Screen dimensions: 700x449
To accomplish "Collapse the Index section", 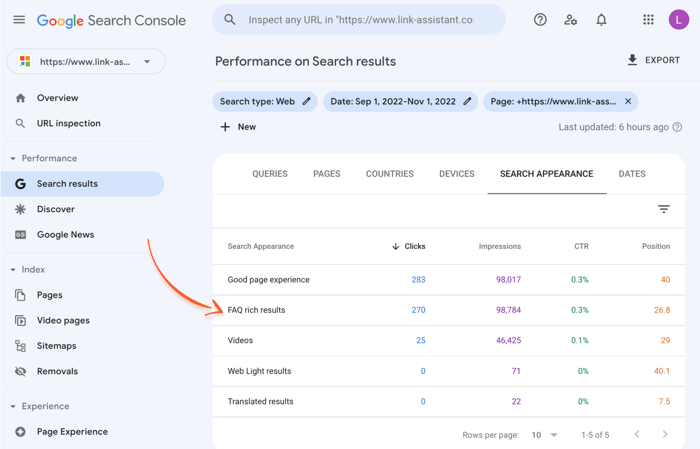I will pyautogui.click(x=13, y=270).
